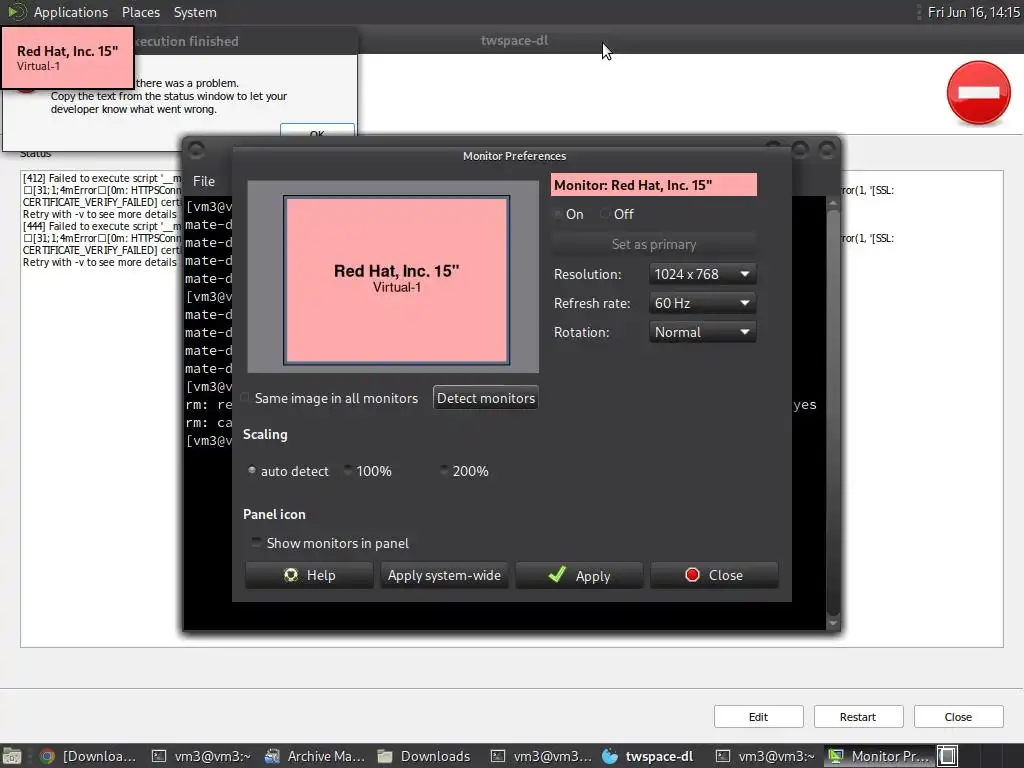This screenshot has height=768, width=1024.
Task: Toggle Same image in all monitors checkbox
Action: (x=246, y=398)
